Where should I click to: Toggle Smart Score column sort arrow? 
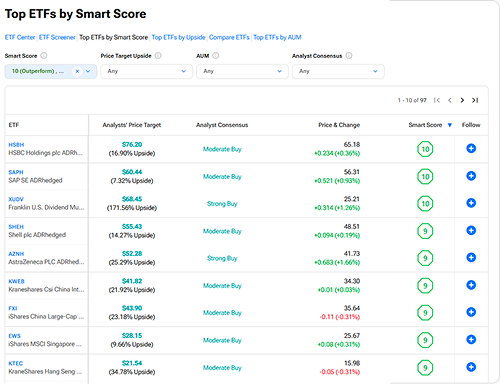tap(450, 125)
